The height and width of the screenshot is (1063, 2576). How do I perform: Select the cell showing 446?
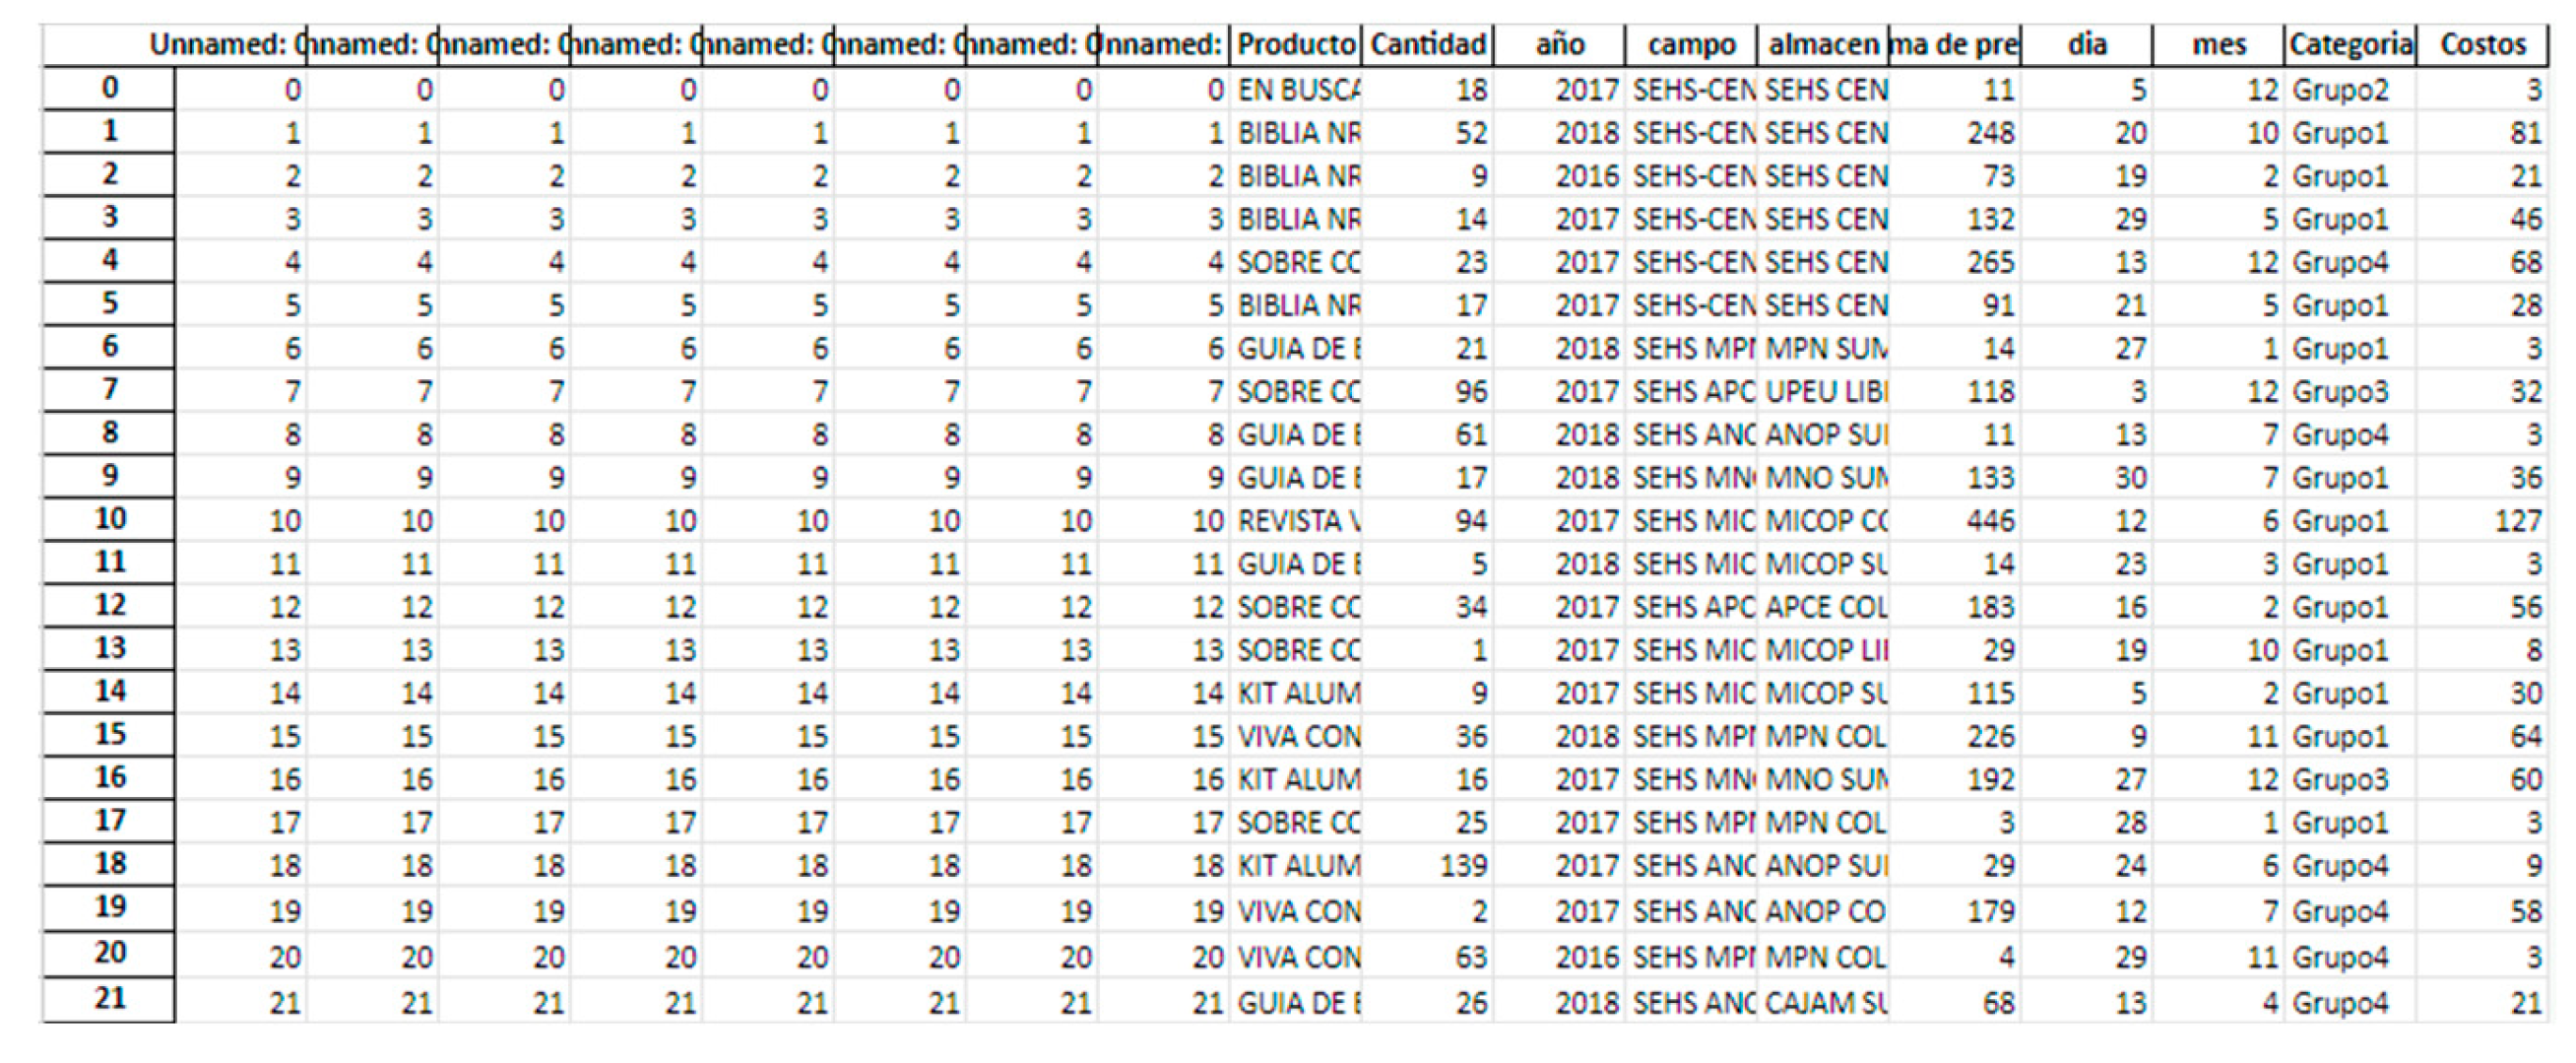pyautogui.click(x=1955, y=522)
